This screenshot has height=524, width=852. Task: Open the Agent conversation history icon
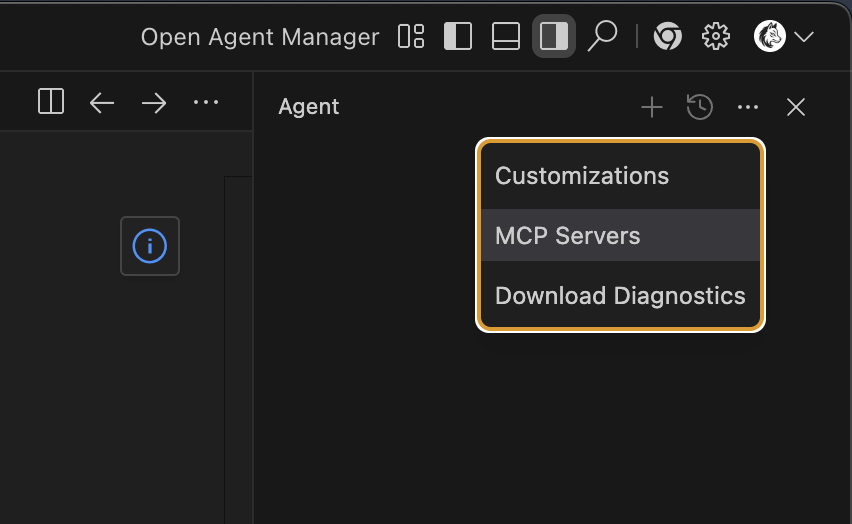click(x=700, y=107)
